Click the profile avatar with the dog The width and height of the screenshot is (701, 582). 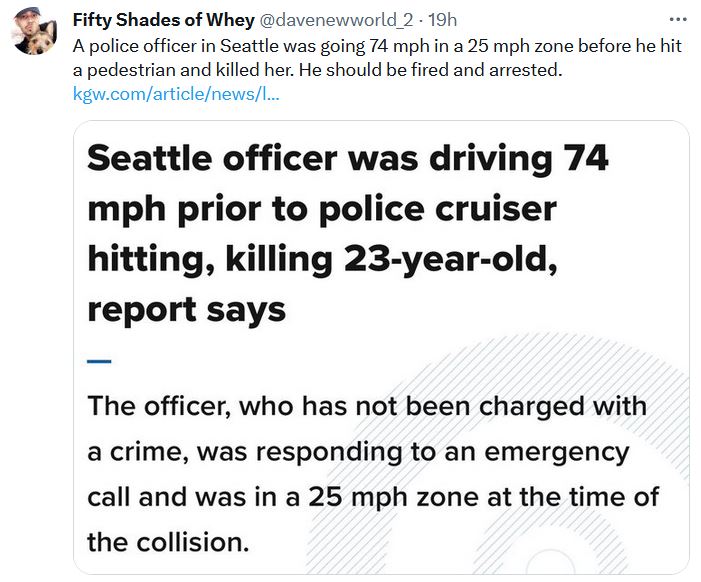[x=35, y=31]
